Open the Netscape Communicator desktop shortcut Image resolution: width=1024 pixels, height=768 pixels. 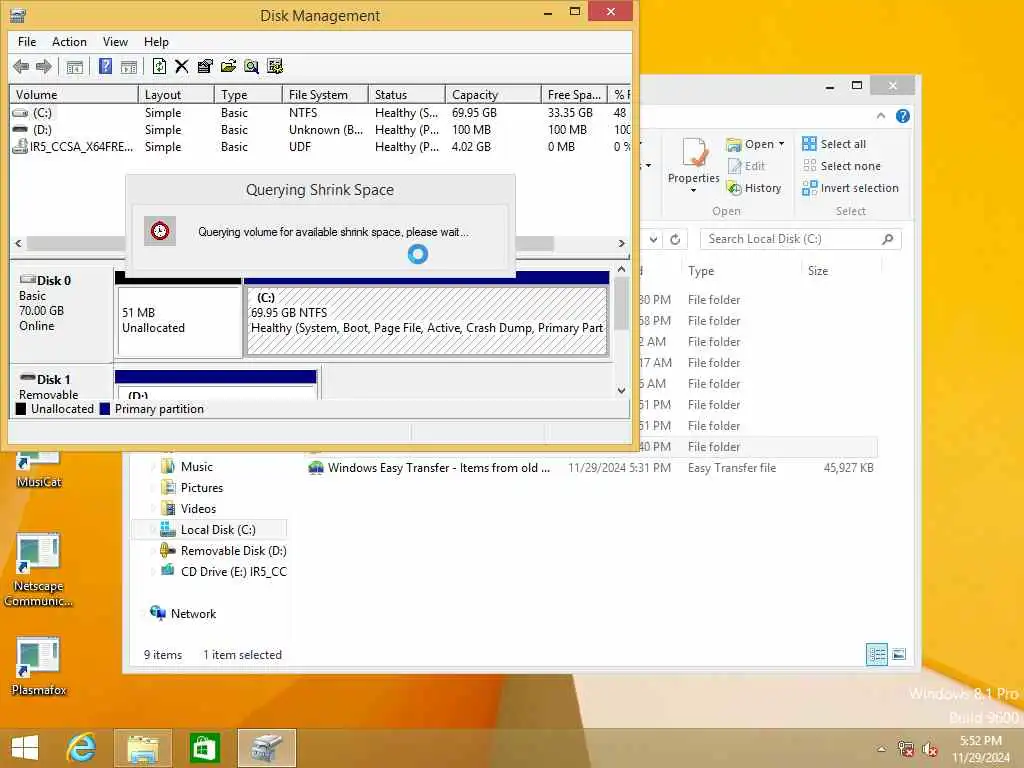tap(39, 570)
